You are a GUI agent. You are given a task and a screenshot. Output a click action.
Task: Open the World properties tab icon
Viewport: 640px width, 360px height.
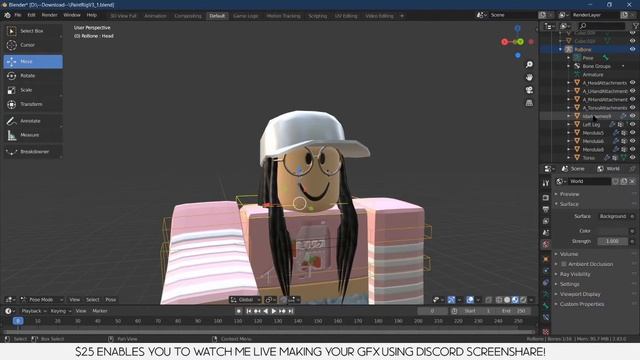(546, 244)
